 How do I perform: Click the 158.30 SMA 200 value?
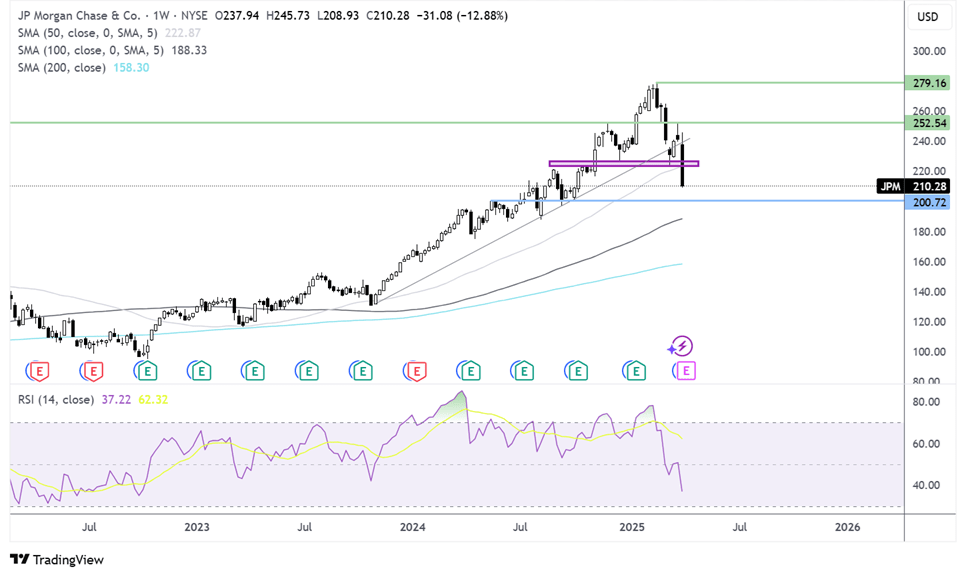tap(131, 67)
